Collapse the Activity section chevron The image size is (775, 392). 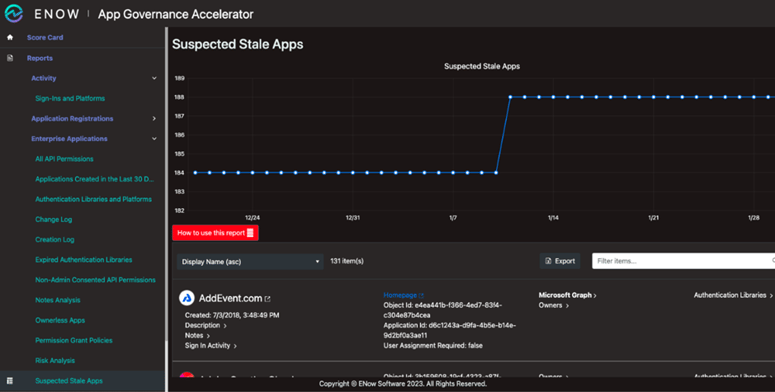pyautogui.click(x=154, y=78)
